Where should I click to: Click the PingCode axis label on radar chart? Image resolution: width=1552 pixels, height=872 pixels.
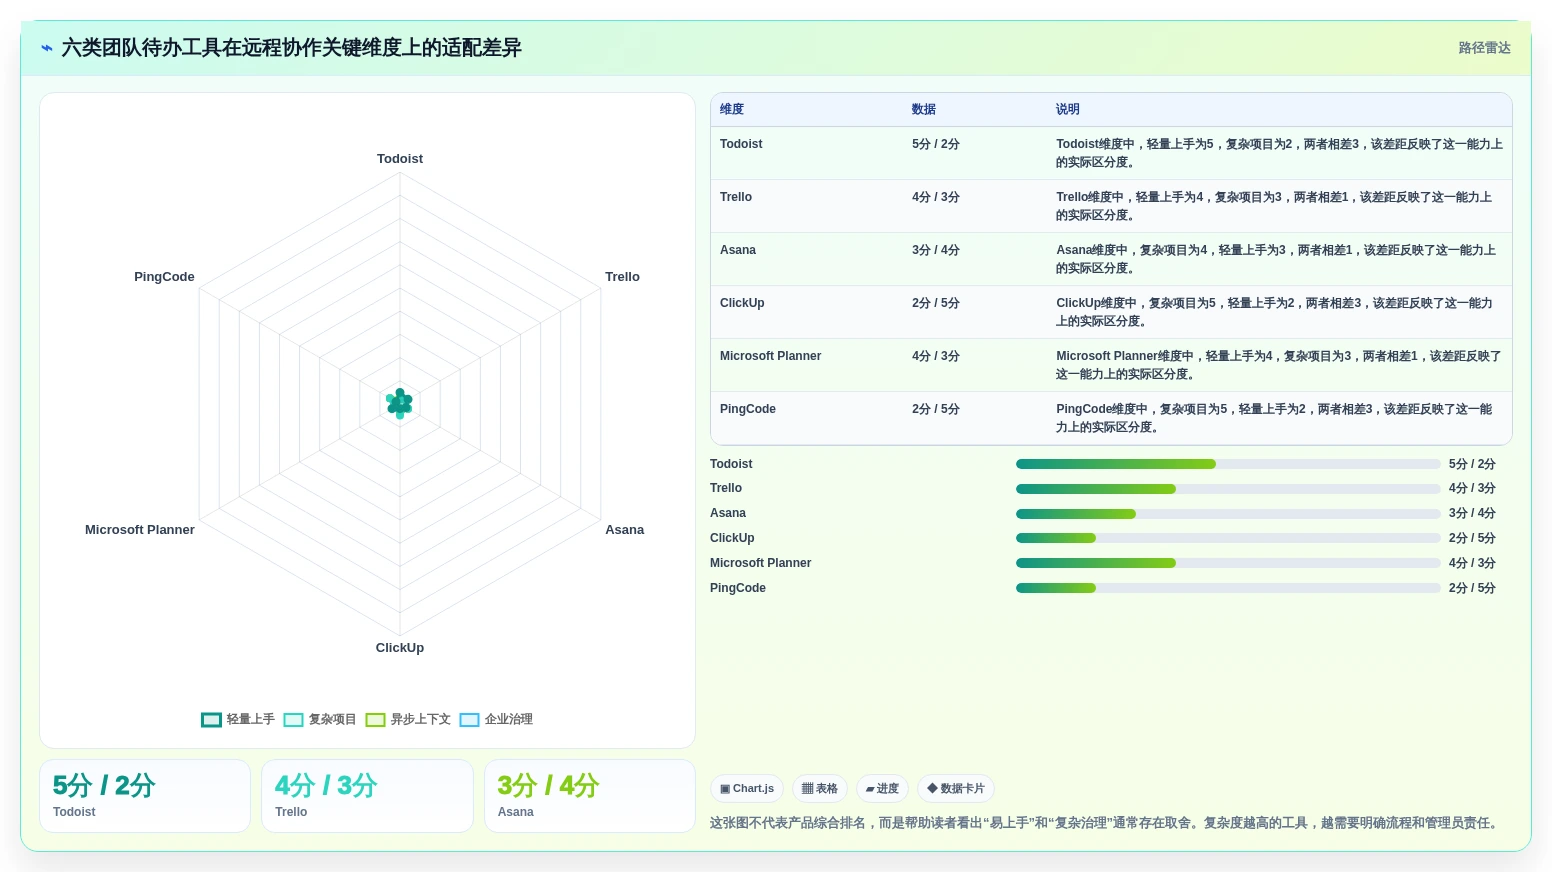point(164,277)
